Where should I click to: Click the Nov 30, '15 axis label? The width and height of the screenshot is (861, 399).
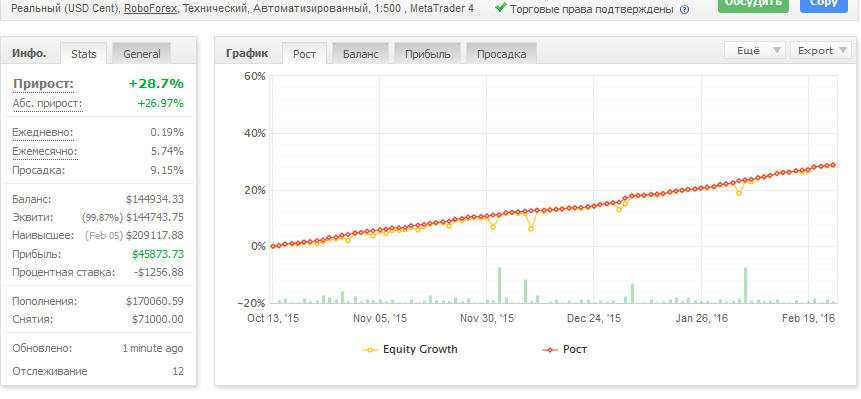tap(487, 318)
